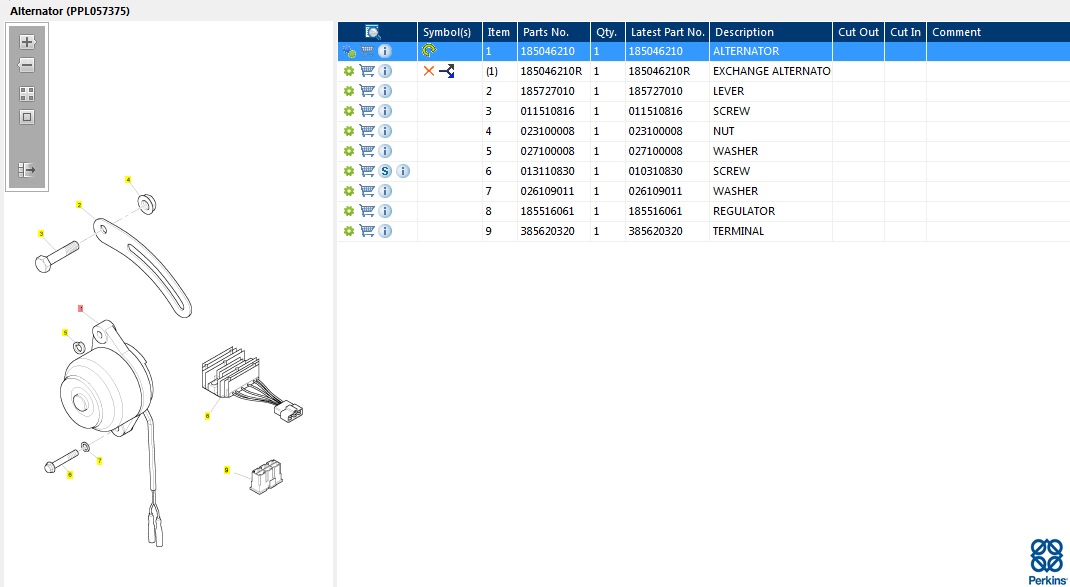Show info for LEVER part
The image size is (1070, 587).
tap(385, 91)
